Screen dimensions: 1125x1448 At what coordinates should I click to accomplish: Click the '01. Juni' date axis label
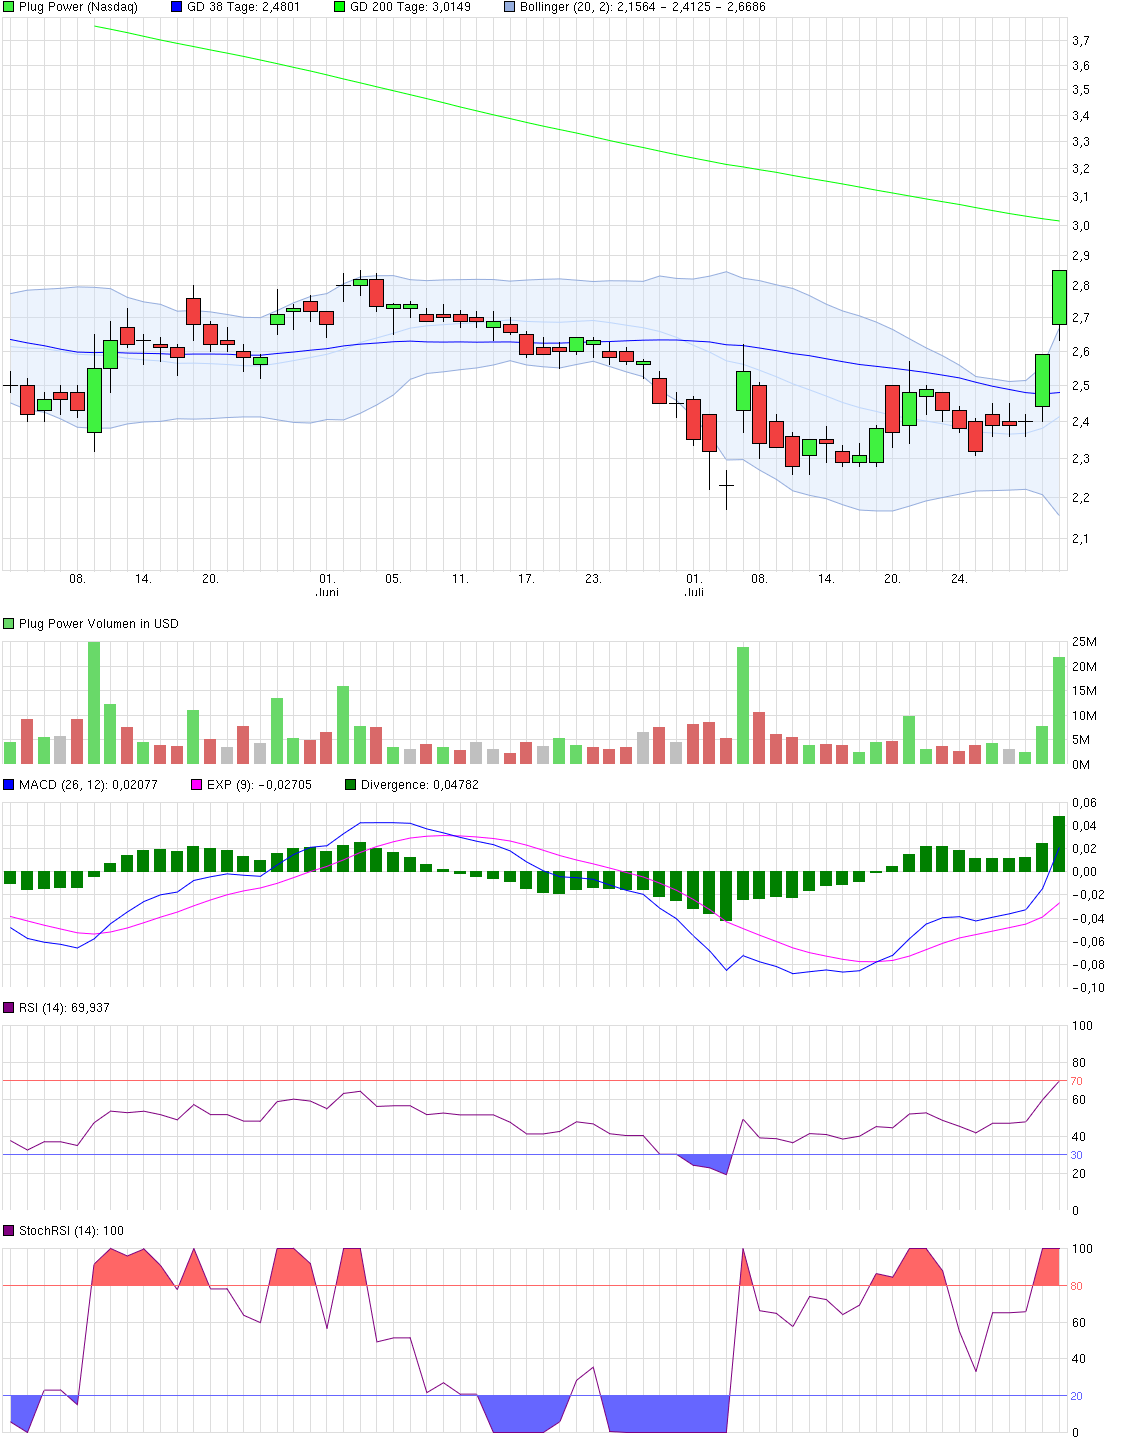(327, 585)
